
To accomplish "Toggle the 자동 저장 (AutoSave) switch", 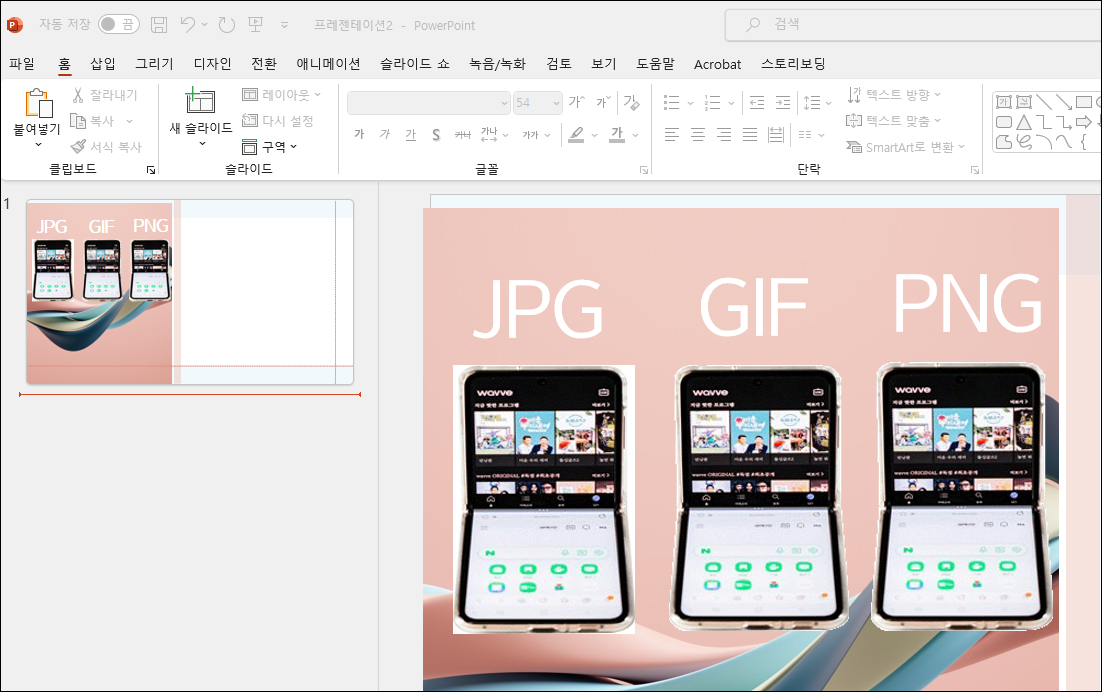I will click(x=118, y=24).
